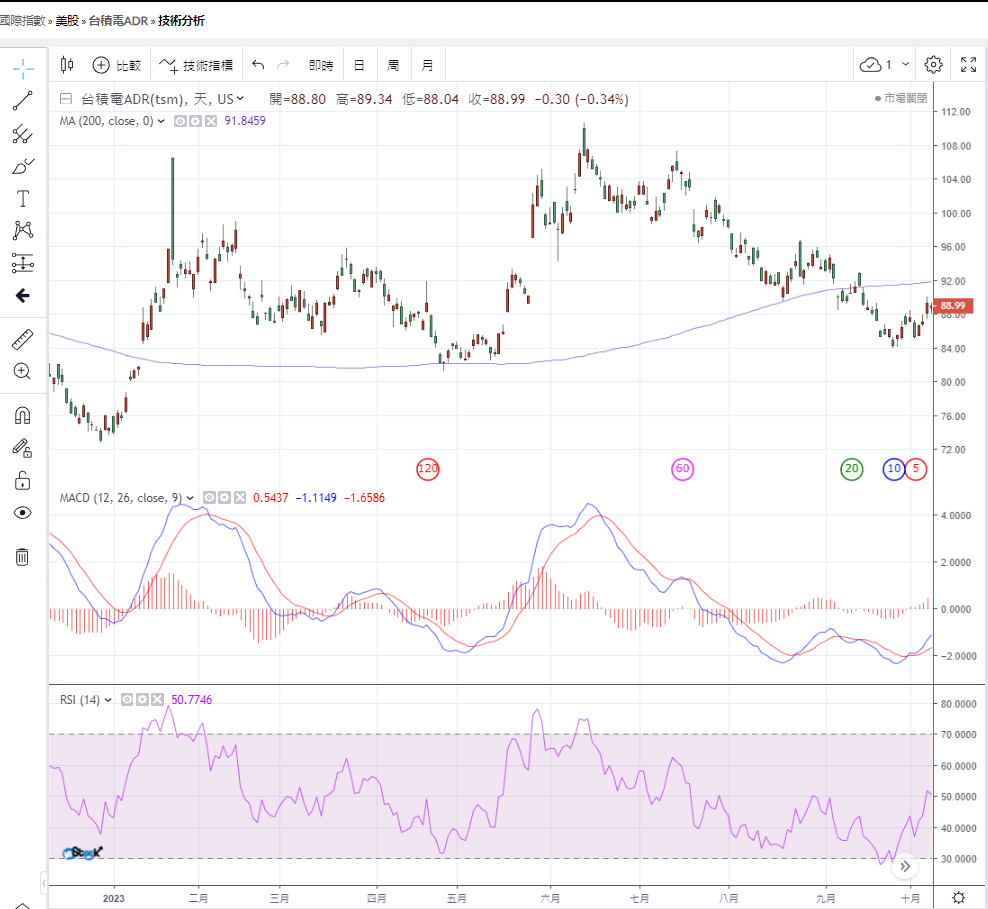Undo the last chart action
This screenshot has height=909, width=988.
[x=258, y=65]
